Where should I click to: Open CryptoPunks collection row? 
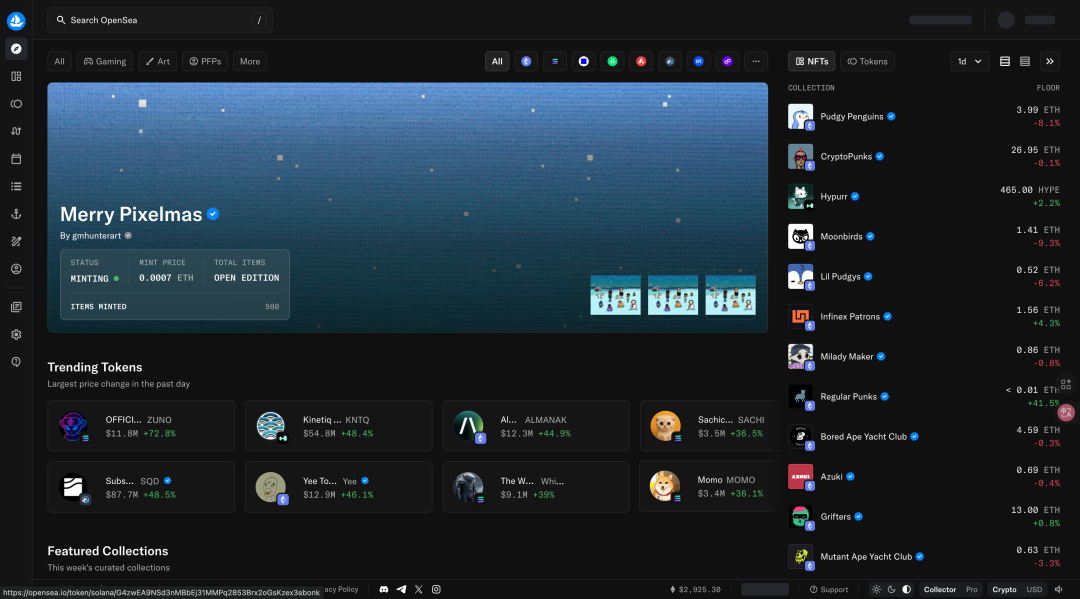tap(924, 156)
